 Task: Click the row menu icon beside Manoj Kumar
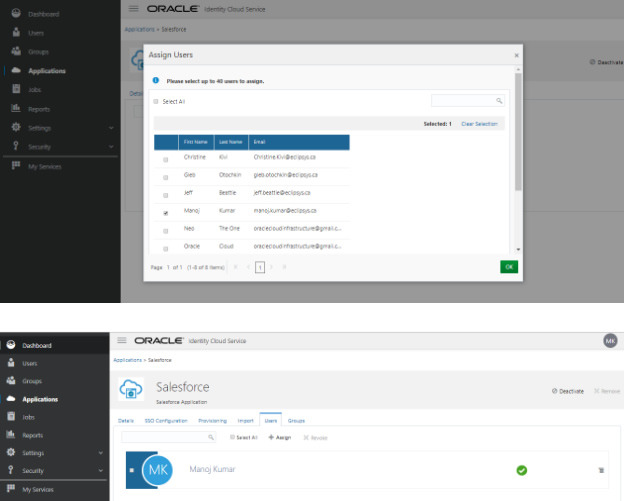coord(601,470)
